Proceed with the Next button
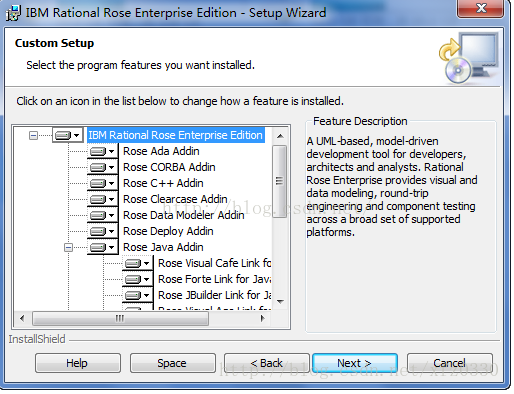The width and height of the screenshot is (514, 394). click(355, 363)
